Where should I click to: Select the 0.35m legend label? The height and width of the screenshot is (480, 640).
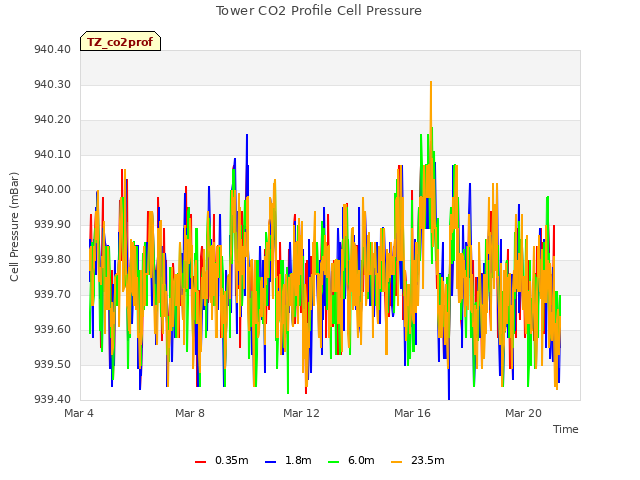pos(232,460)
